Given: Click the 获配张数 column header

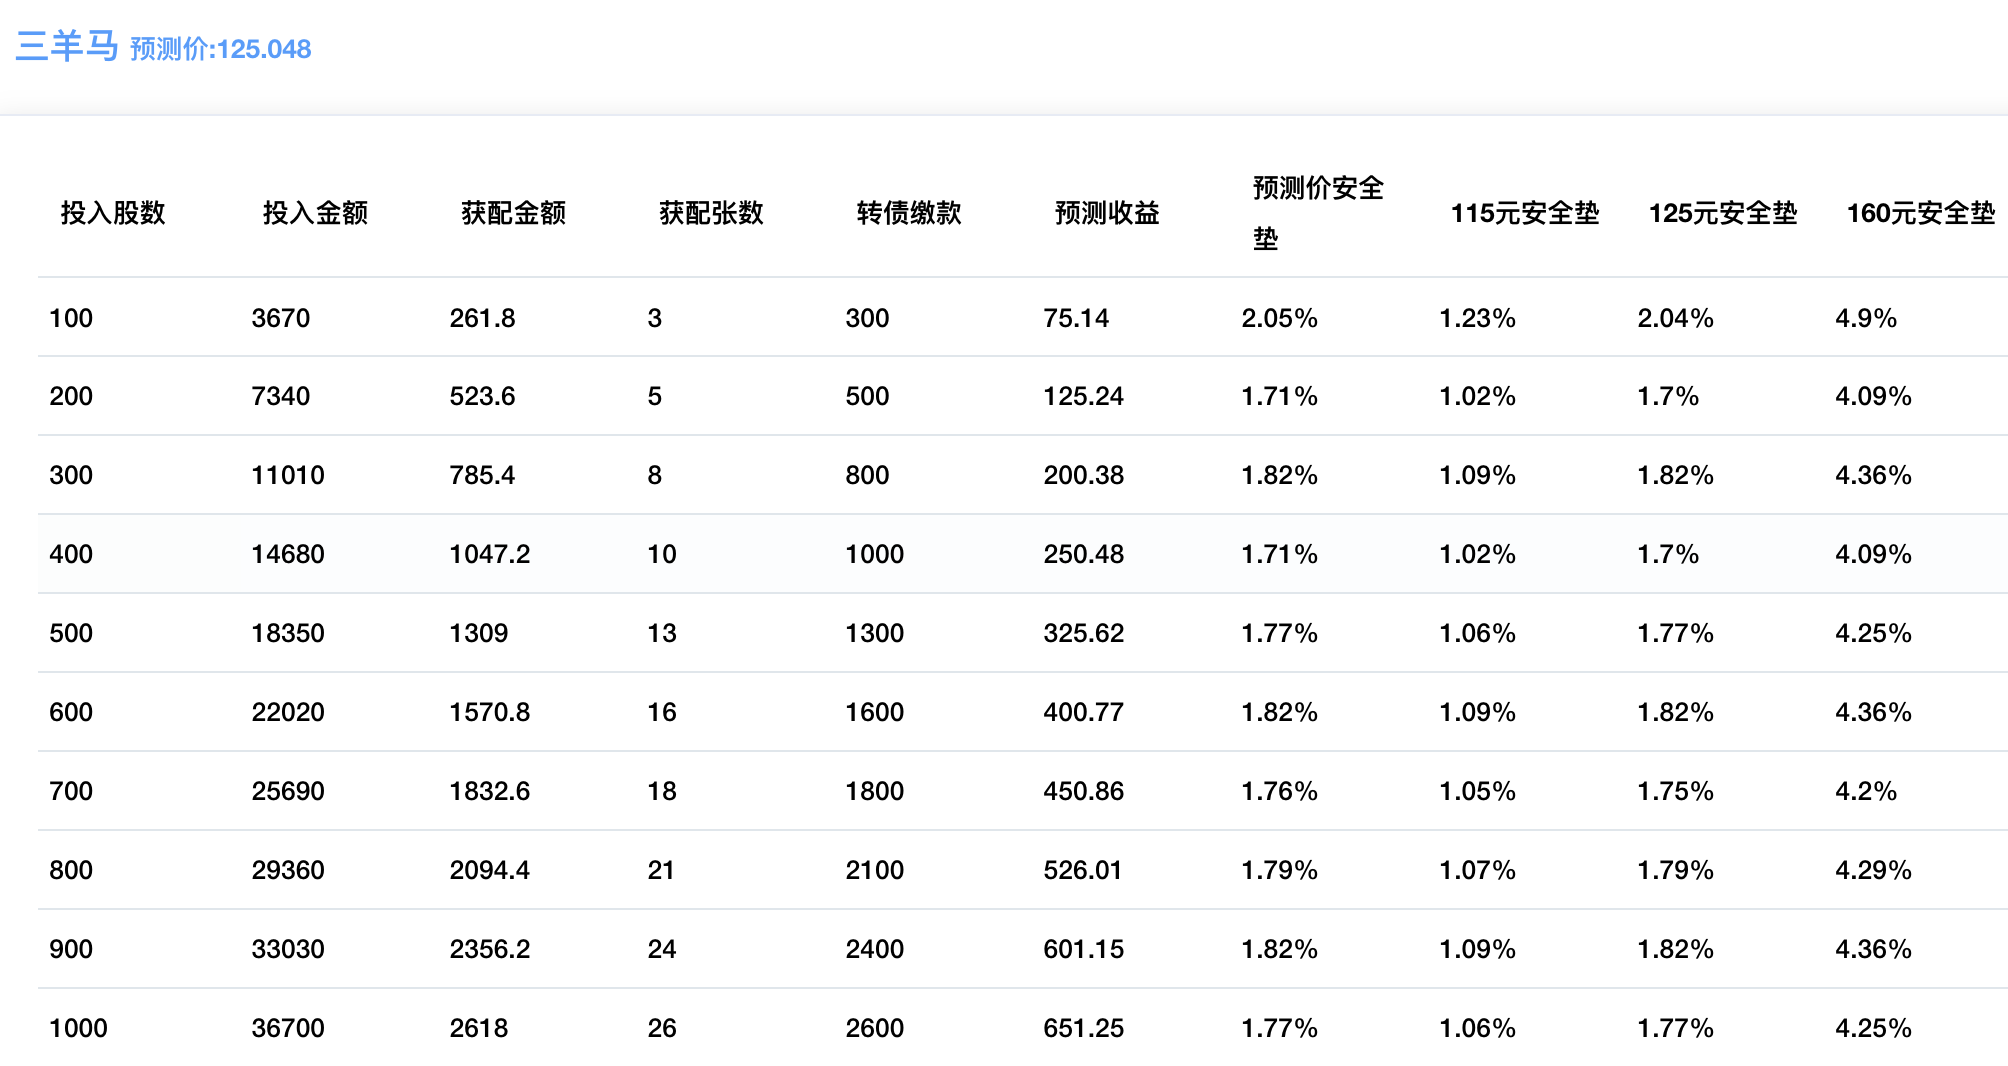Looking at the screenshot, I should point(711,213).
